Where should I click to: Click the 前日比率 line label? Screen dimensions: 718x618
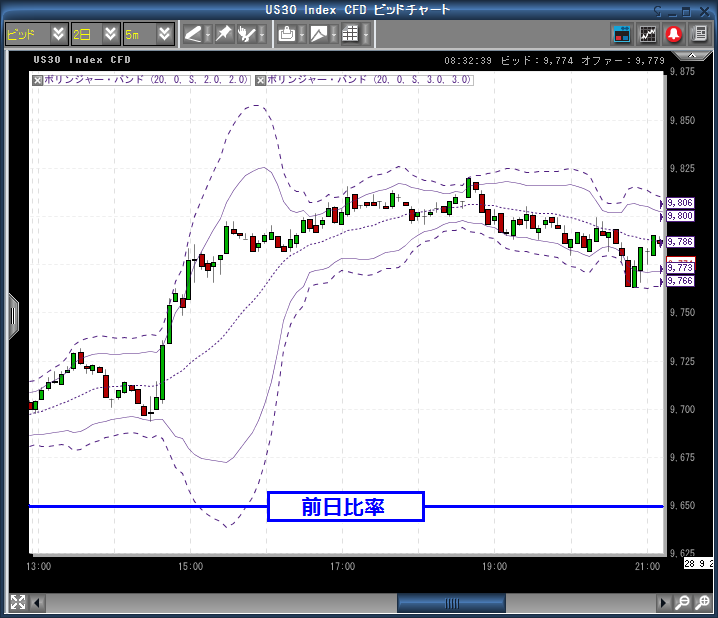tap(345, 507)
